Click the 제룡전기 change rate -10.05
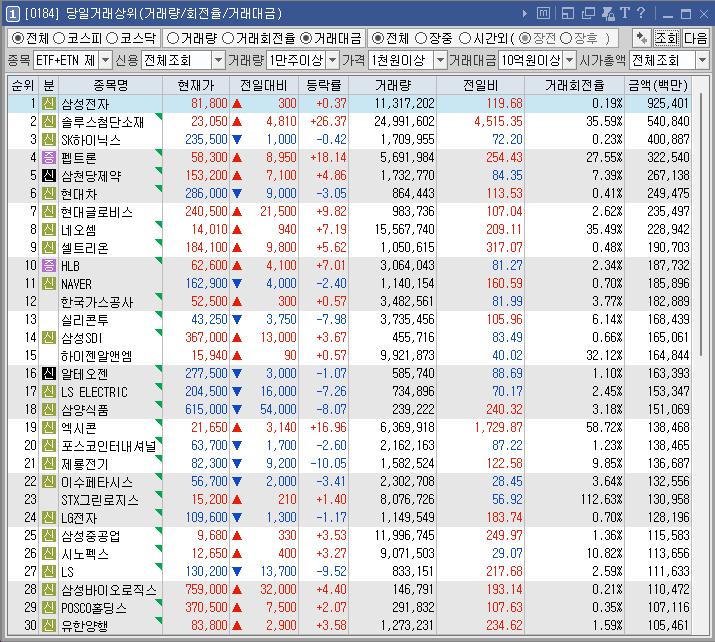The height and width of the screenshot is (642, 715). (x=329, y=463)
